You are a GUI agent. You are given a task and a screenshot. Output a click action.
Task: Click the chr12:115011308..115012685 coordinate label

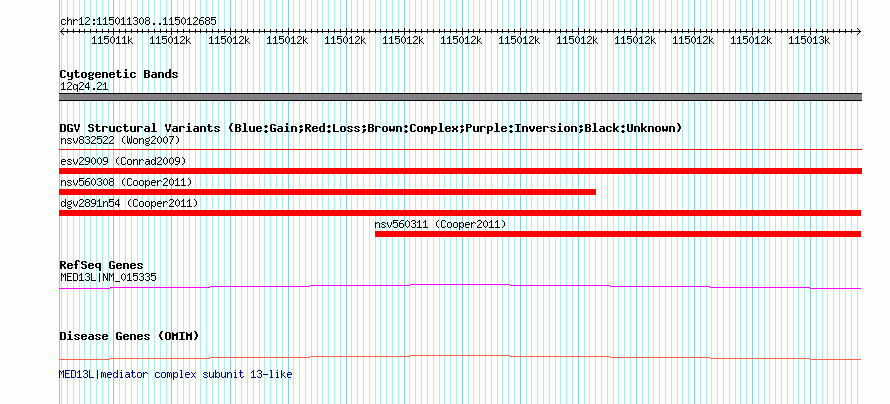pyautogui.click(x=138, y=22)
